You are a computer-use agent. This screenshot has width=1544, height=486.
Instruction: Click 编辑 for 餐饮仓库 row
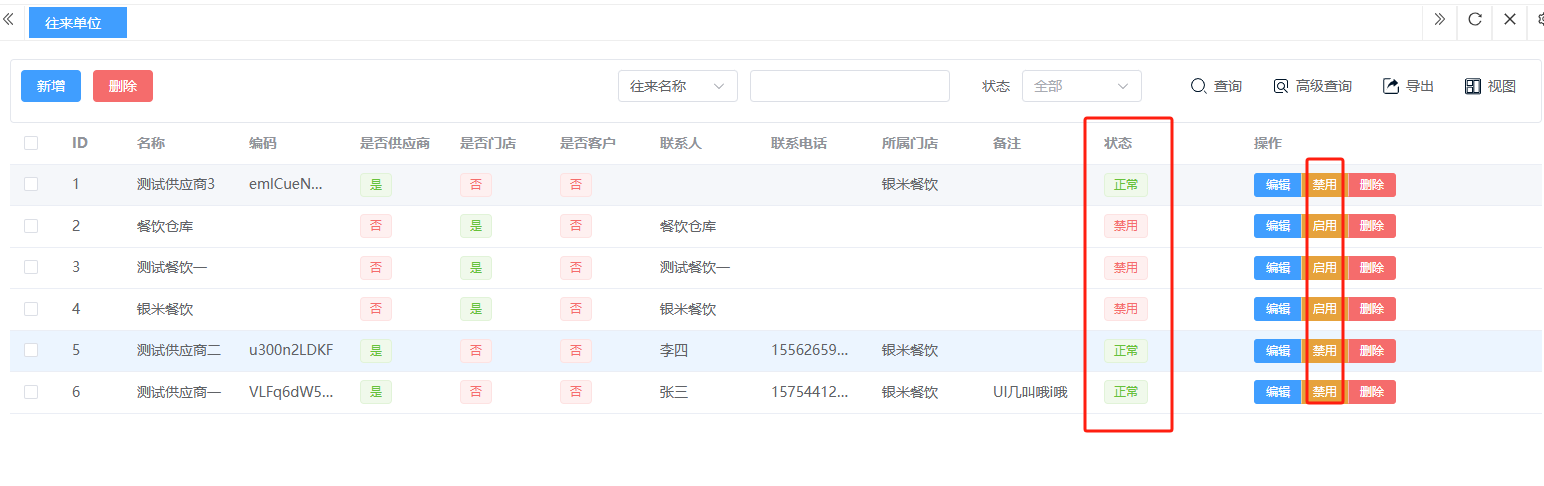1278,226
